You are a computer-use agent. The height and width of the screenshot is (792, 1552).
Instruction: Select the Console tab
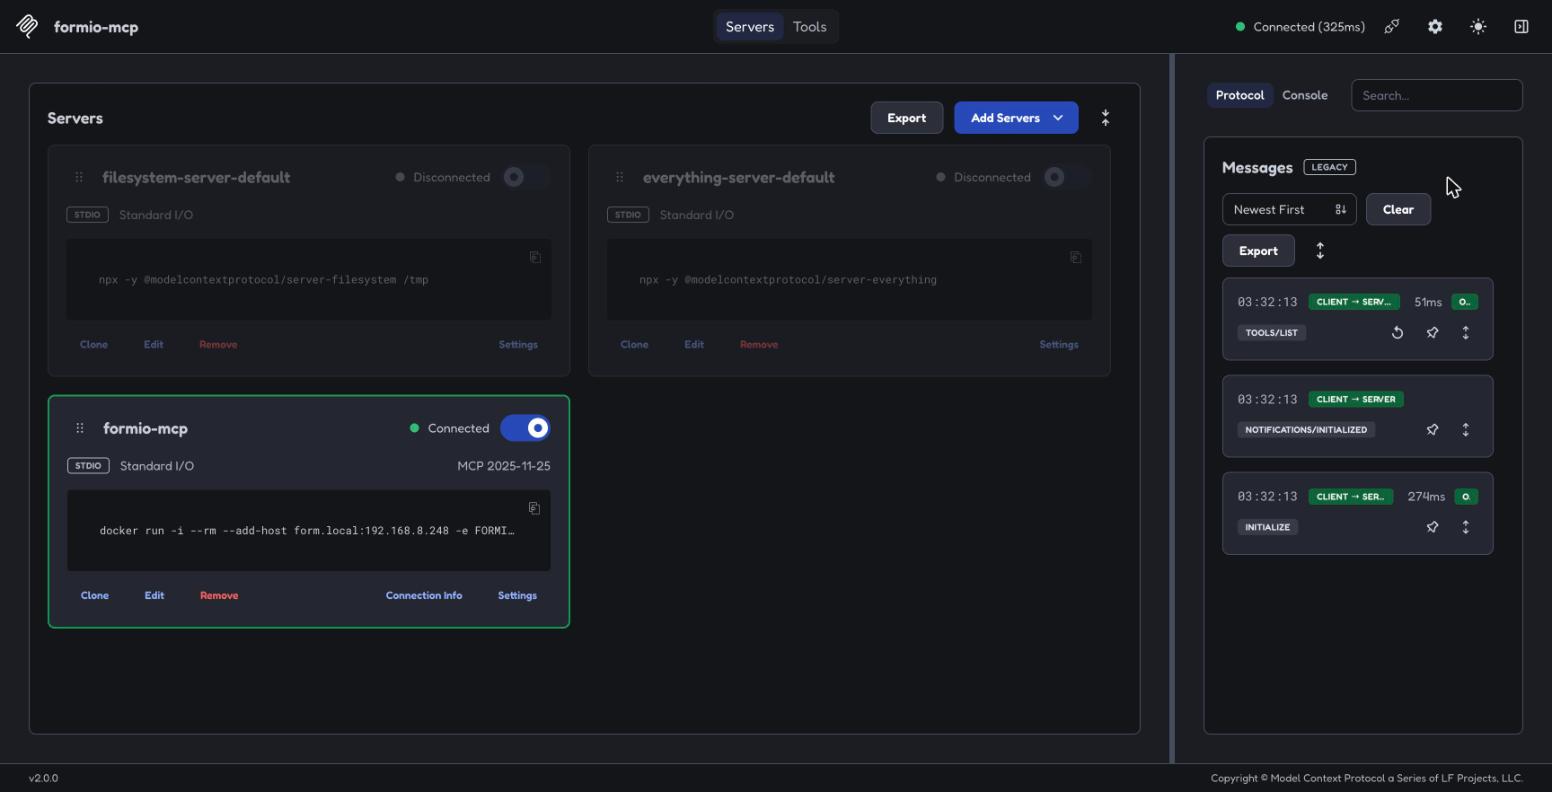(1305, 95)
